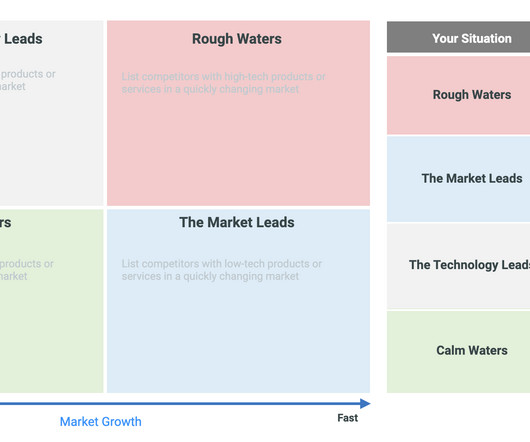Click placeholder text in green bottom-left quadrant

point(27,270)
